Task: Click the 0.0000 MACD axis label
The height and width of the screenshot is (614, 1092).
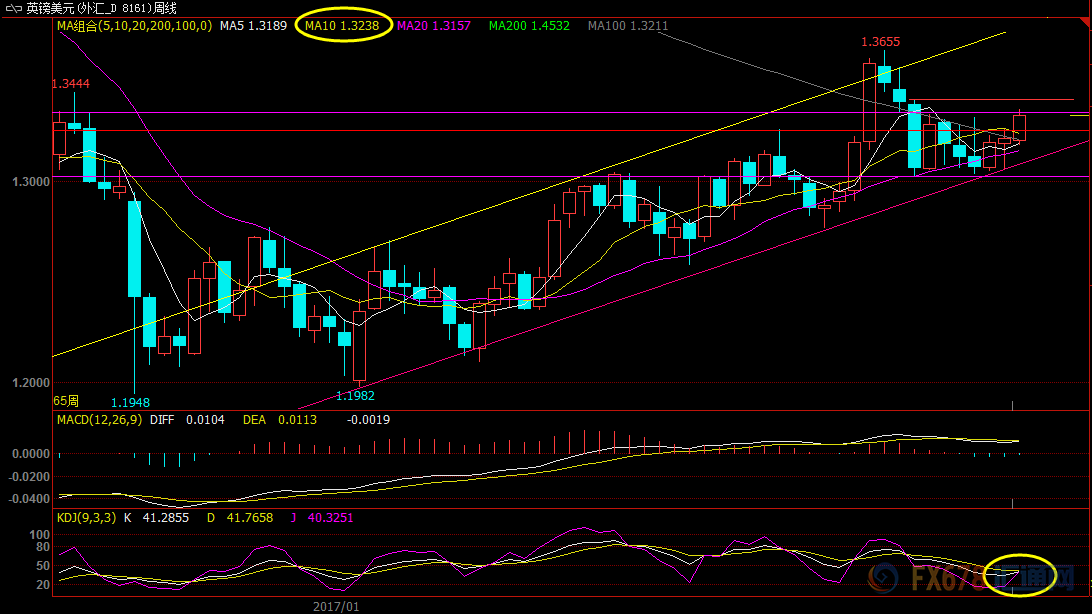Action: [31, 454]
